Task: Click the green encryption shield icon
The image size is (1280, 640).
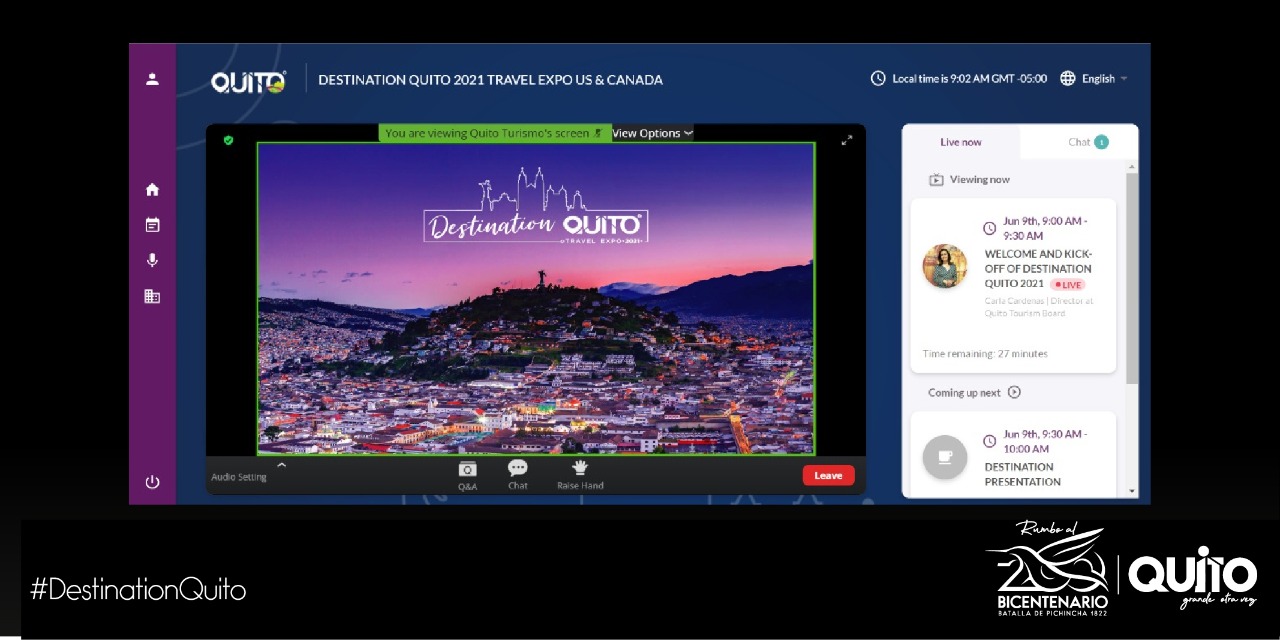Action: (x=228, y=141)
